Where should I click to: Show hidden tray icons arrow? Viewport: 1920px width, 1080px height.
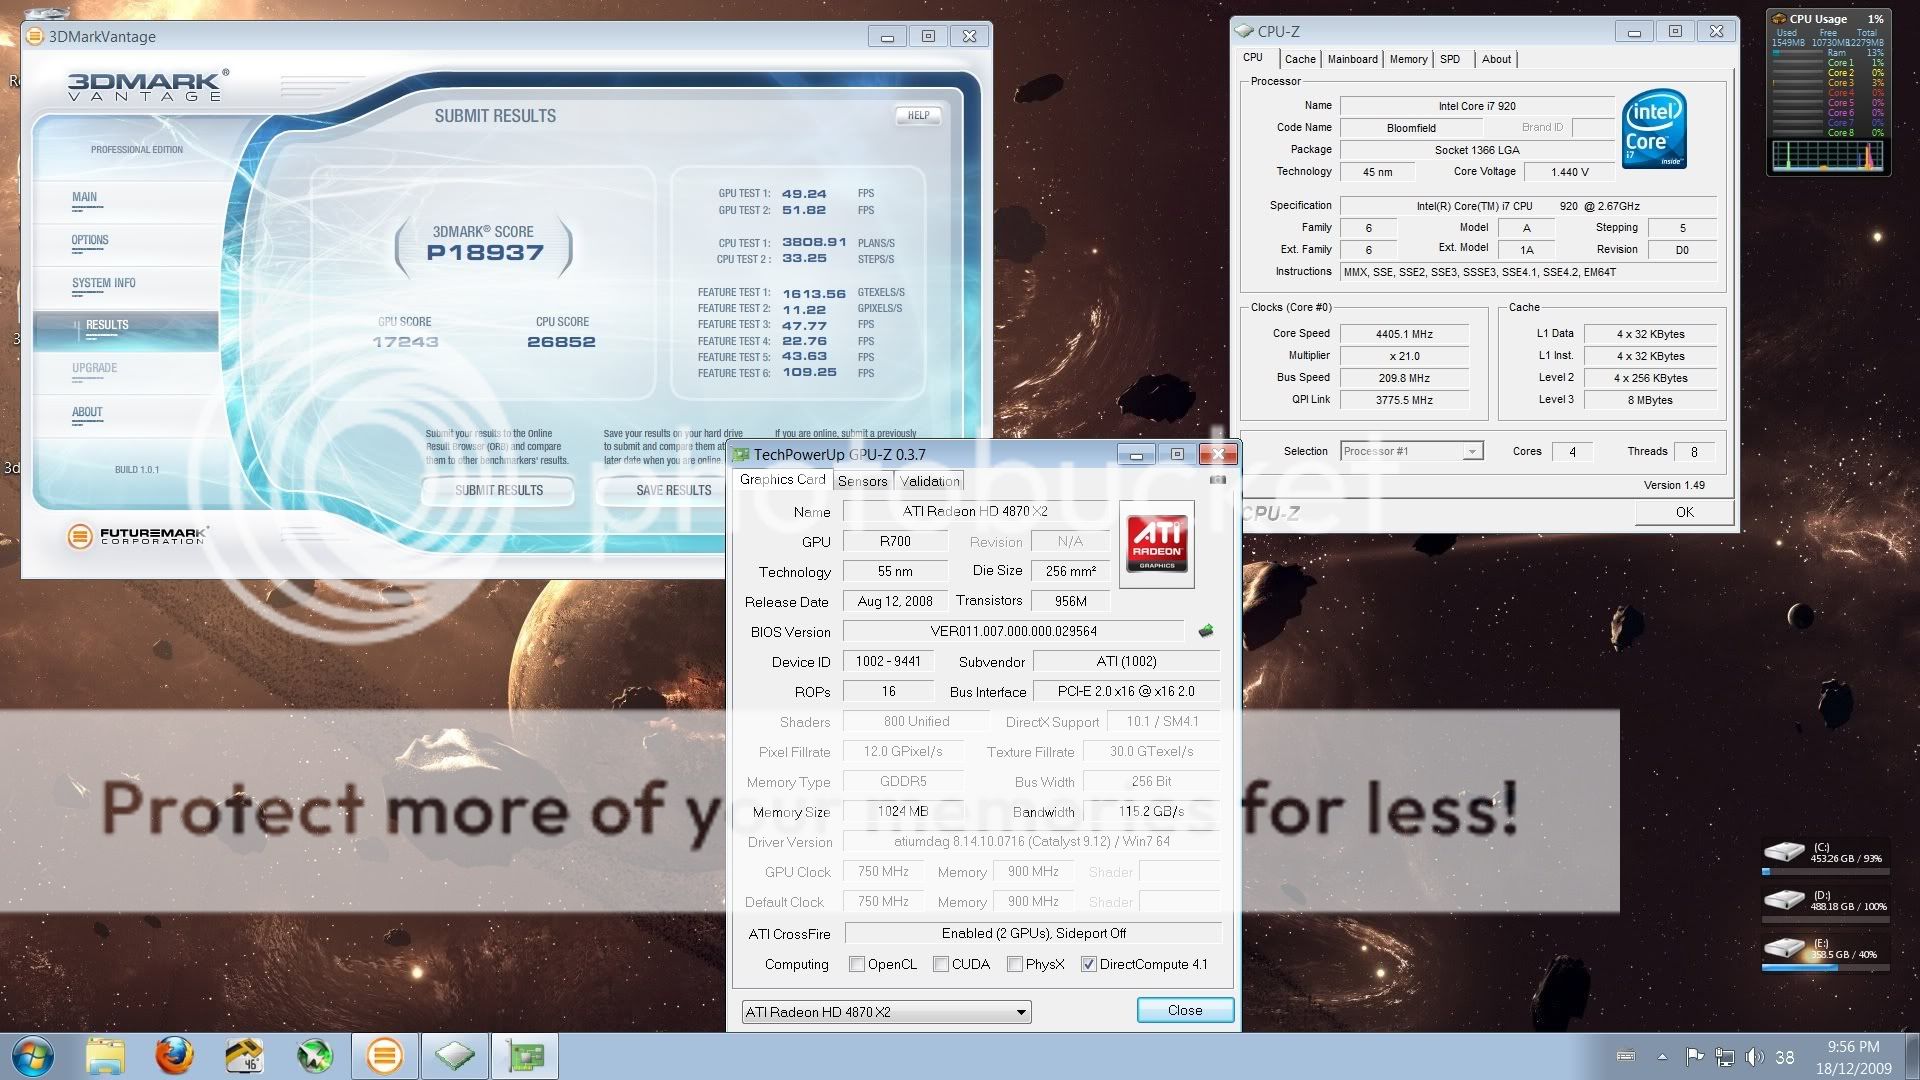tap(1662, 1057)
